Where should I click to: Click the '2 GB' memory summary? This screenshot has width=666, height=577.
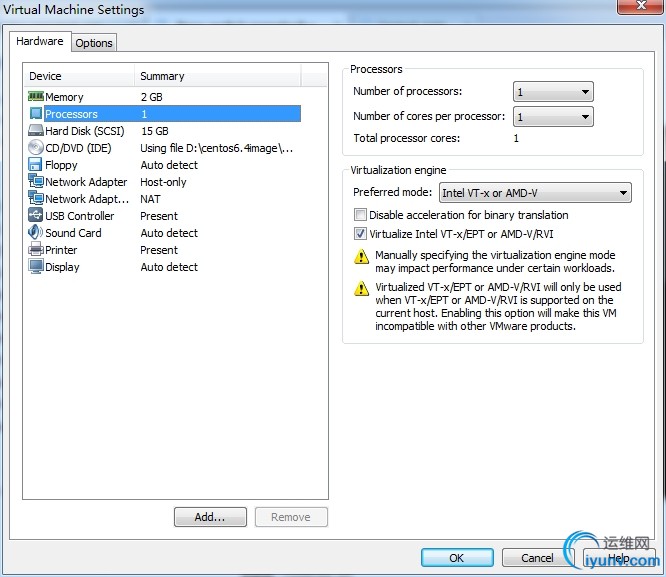[152, 97]
